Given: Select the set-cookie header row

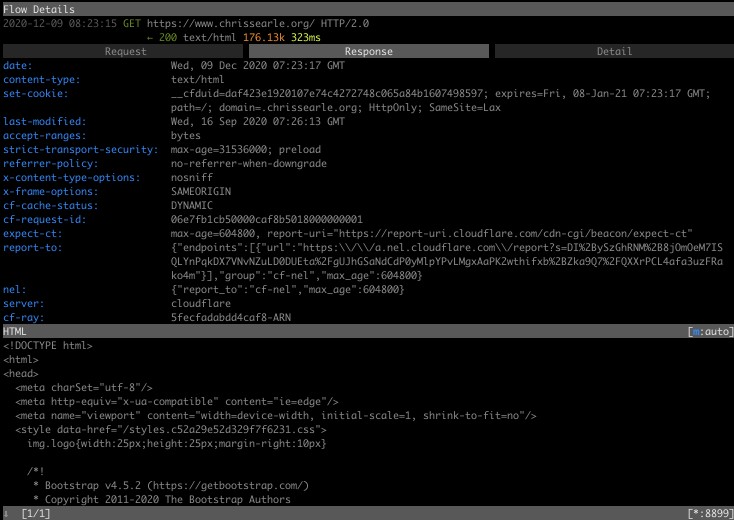Looking at the screenshot, I should (x=36, y=93).
